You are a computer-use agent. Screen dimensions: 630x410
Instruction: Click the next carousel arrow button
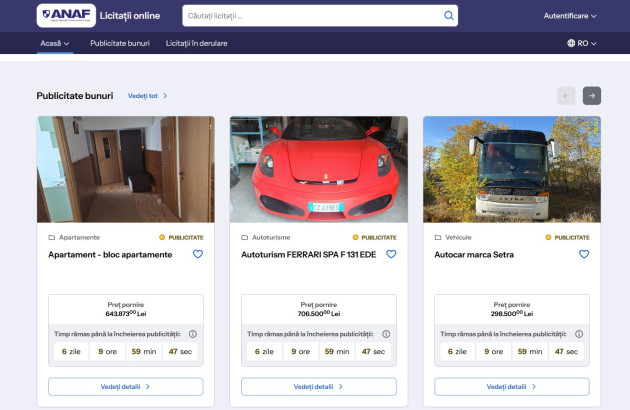pyautogui.click(x=592, y=96)
